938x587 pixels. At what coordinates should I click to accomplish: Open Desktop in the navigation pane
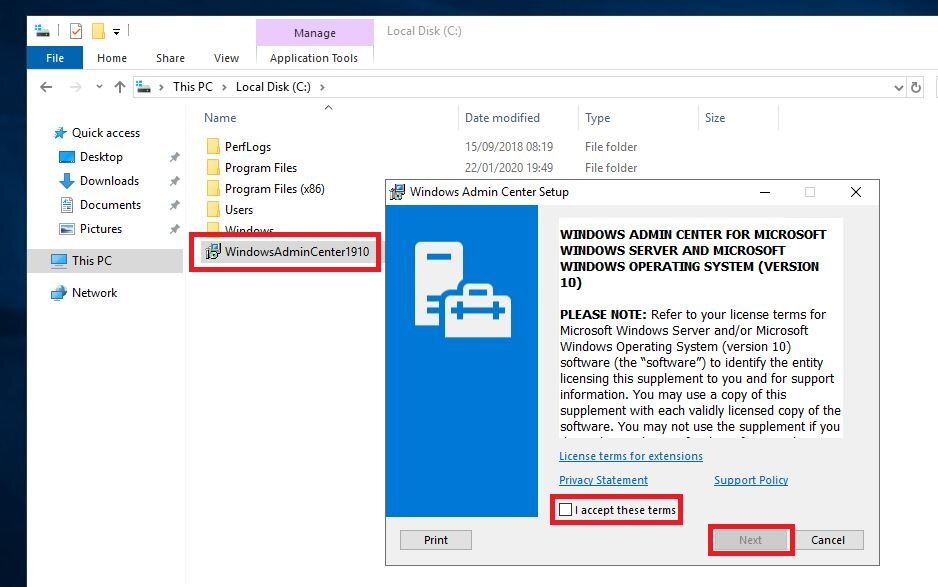pos(101,157)
